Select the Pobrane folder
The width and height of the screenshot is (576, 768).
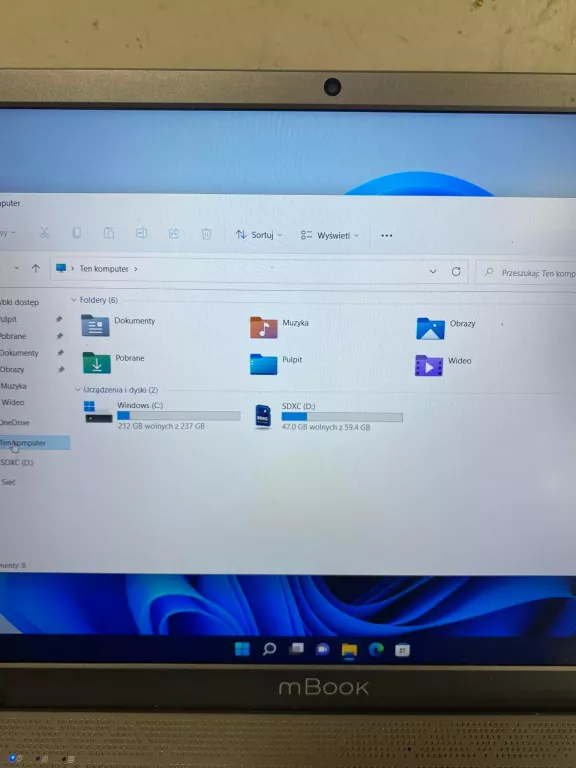(114, 362)
